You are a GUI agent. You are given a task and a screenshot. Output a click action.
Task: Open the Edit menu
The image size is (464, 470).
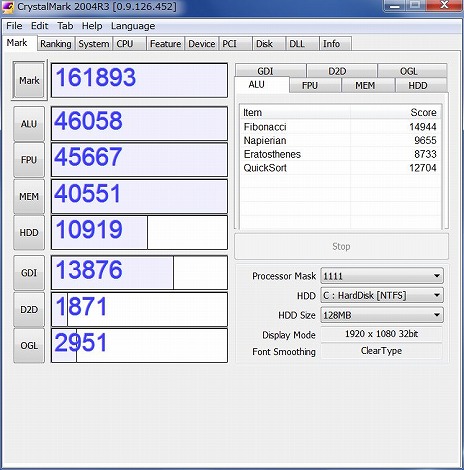pos(40,26)
